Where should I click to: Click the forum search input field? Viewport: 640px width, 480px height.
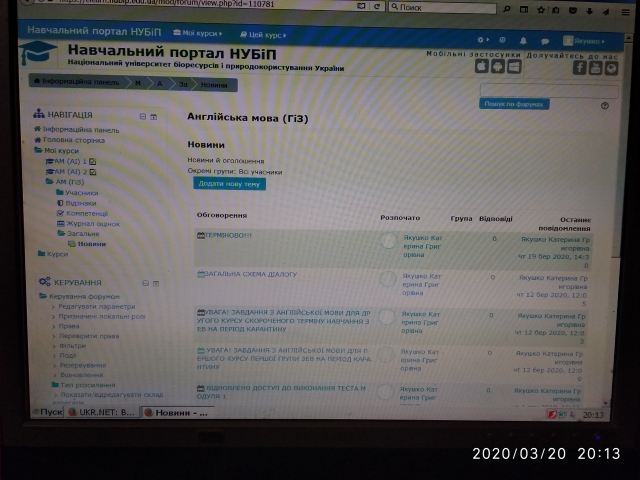549,91
